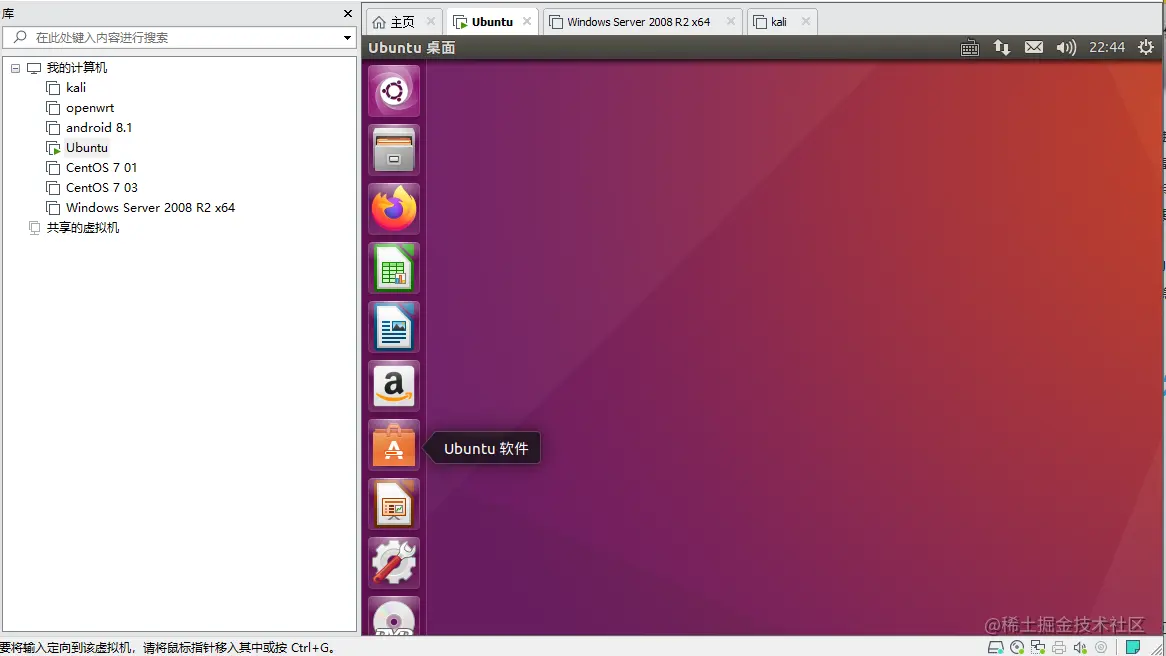Viewport: 1166px width, 656px height.
Task: Click the DVD disc launcher icon
Action: pyautogui.click(x=394, y=616)
